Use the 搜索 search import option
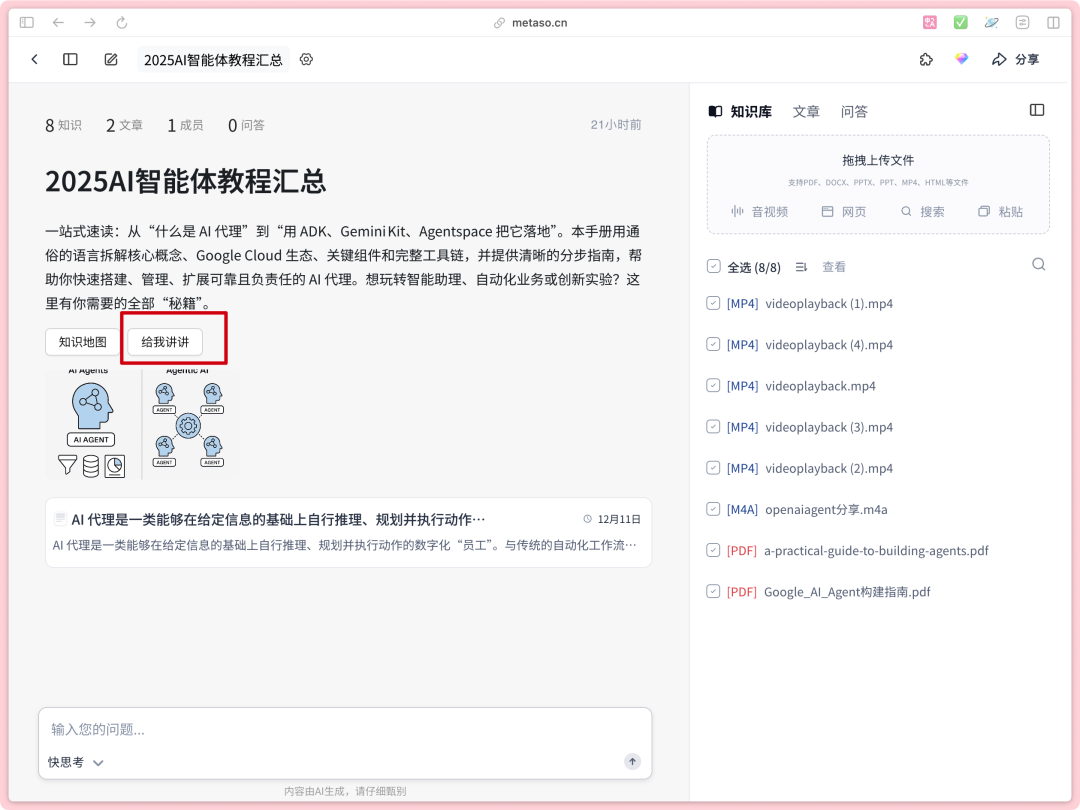The image size is (1080, 810). pyautogui.click(x=922, y=211)
